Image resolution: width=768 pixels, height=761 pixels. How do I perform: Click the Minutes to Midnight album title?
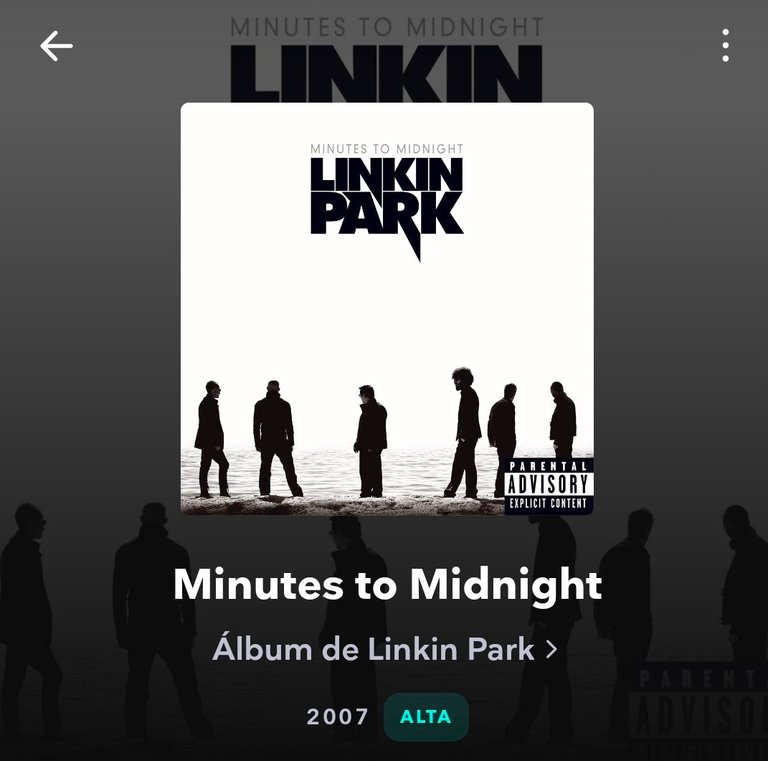[387, 584]
